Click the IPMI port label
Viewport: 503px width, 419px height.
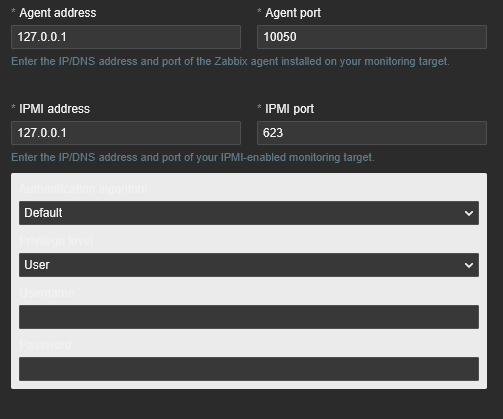pyautogui.click(x=289, y=109)
